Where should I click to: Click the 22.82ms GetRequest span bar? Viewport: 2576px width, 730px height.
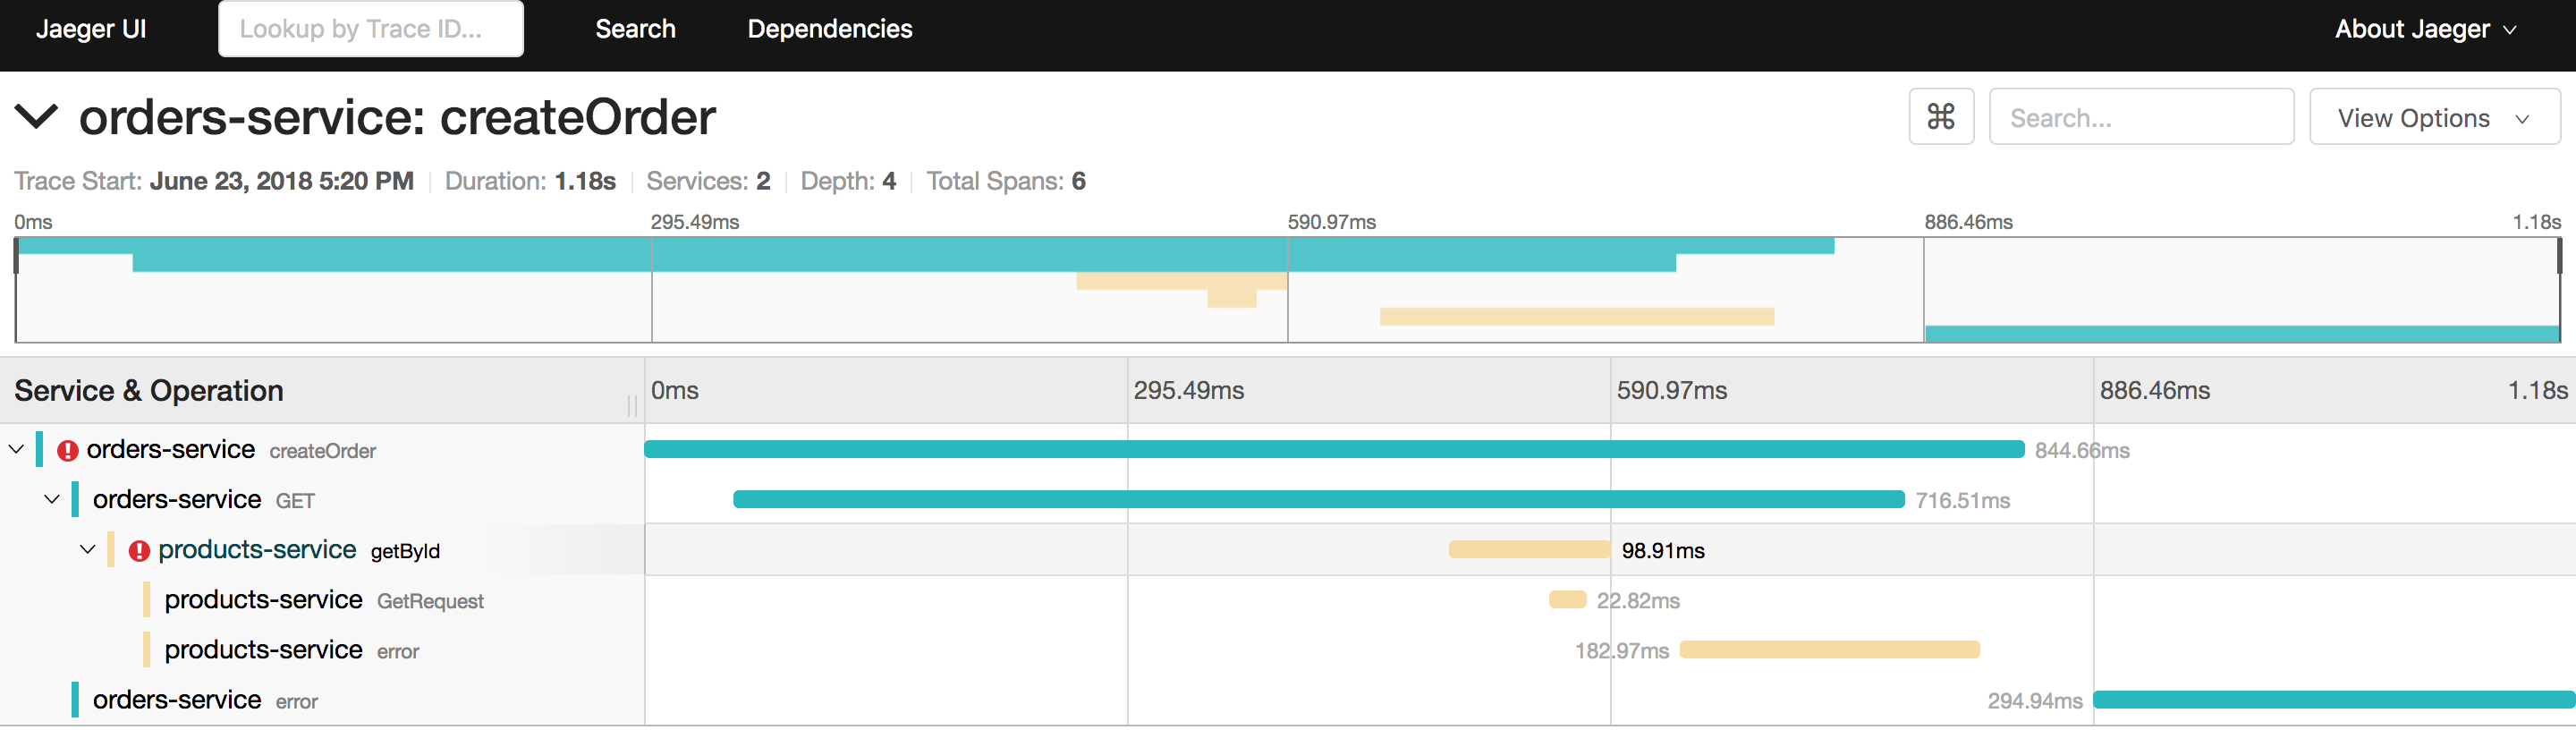1567,600
